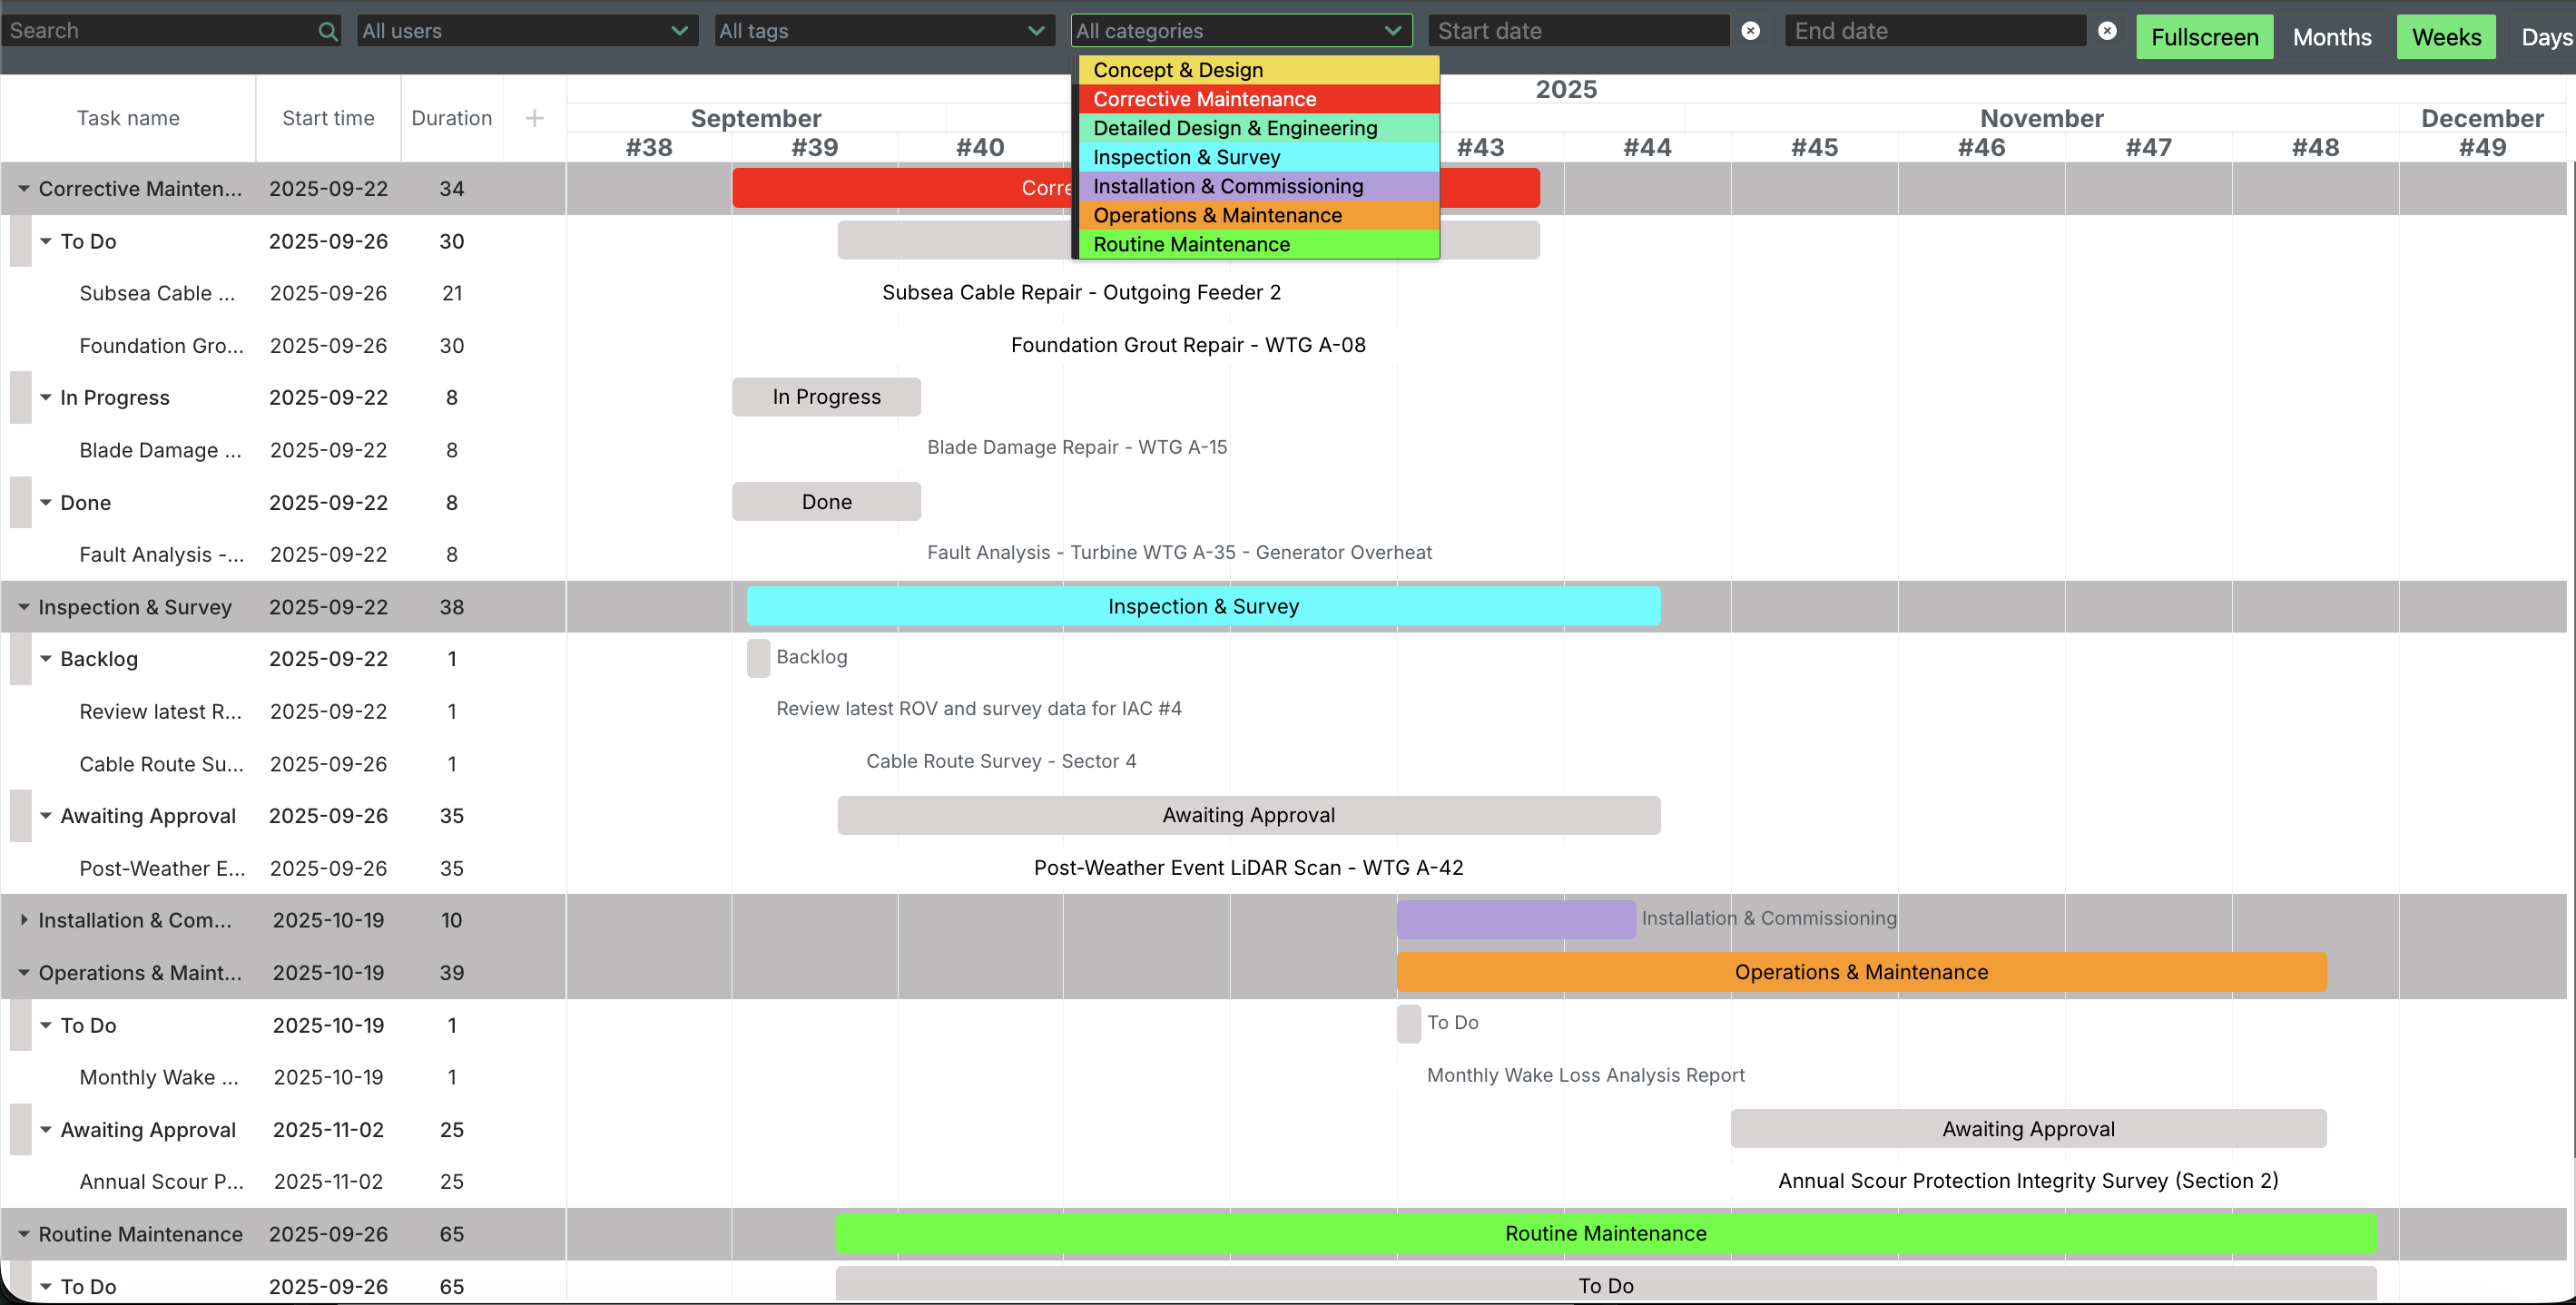Image resolution: width=2576 pixels, height=1305 pixels.
Task: Collapse the Backlog subgroup arrow
Action: click(46, 659)
